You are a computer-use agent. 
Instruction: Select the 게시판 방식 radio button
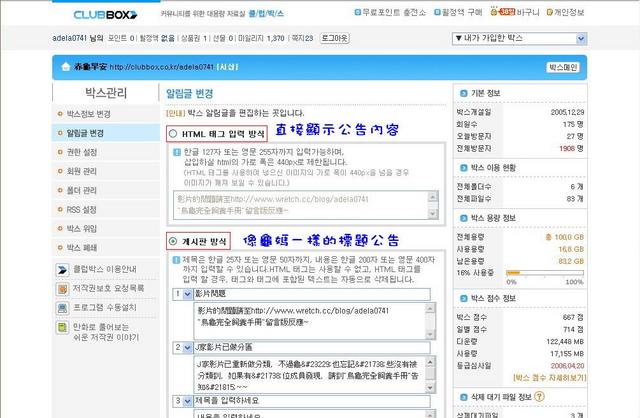click(173, 241)
